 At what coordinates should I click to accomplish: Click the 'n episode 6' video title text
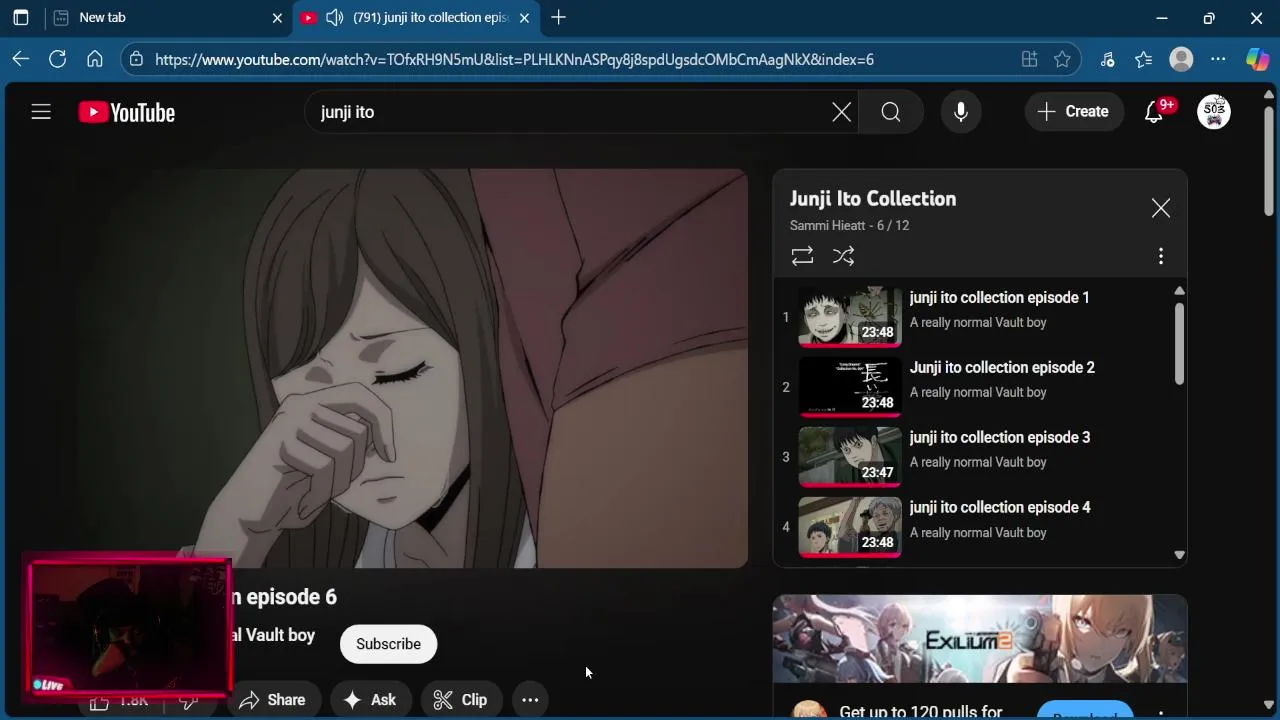(x=284, y=597)
